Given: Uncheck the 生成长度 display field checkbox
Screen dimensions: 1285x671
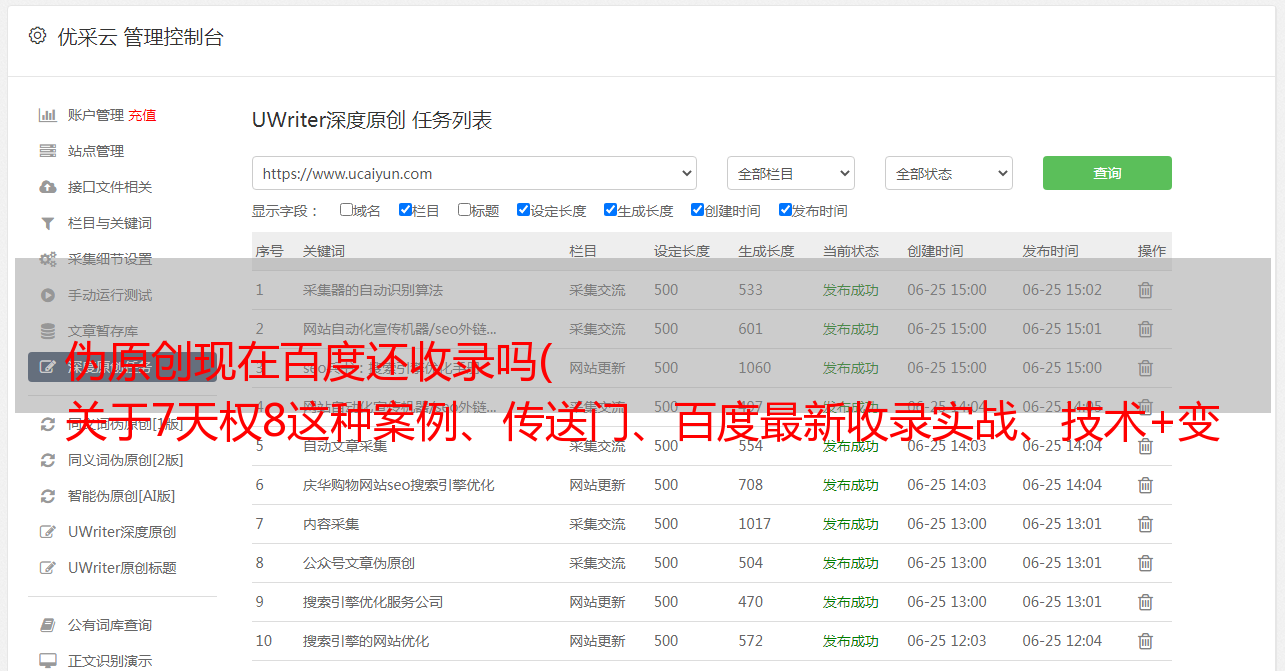Looking at the screenshot, I should (610, 210).
